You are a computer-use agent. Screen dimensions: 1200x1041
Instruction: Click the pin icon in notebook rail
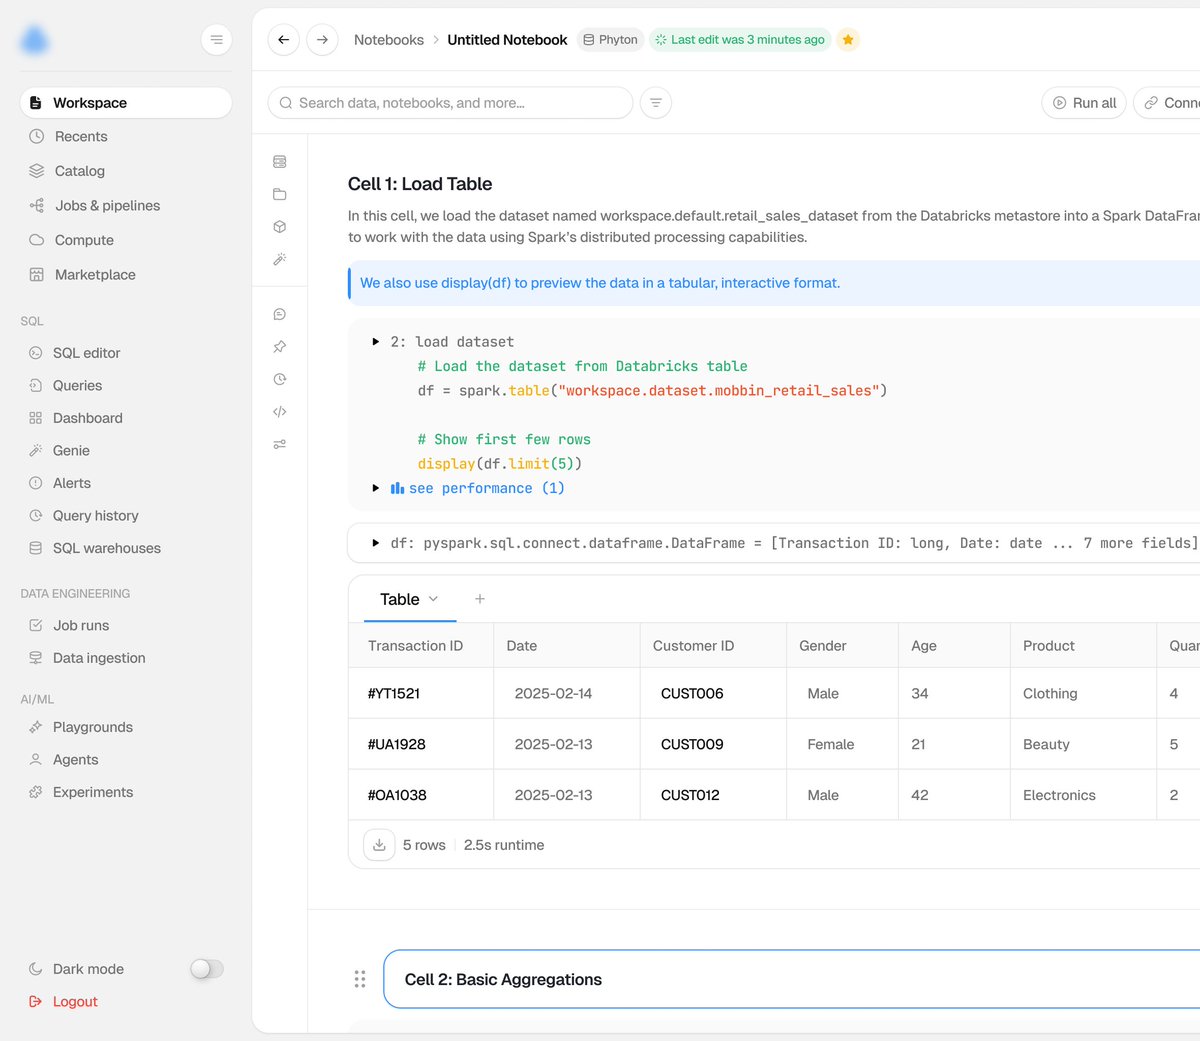(280, 347)
